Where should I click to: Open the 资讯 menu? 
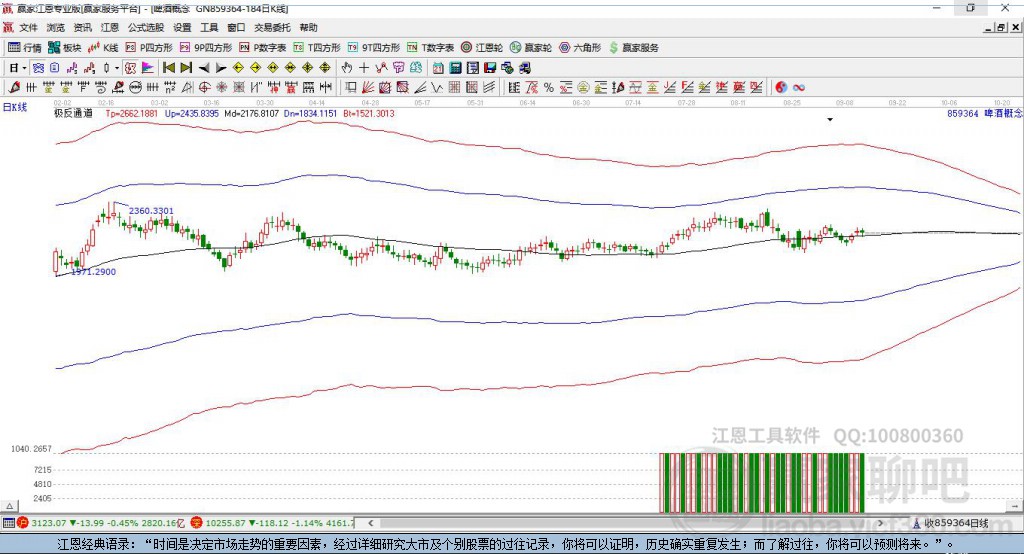[82, 27]
